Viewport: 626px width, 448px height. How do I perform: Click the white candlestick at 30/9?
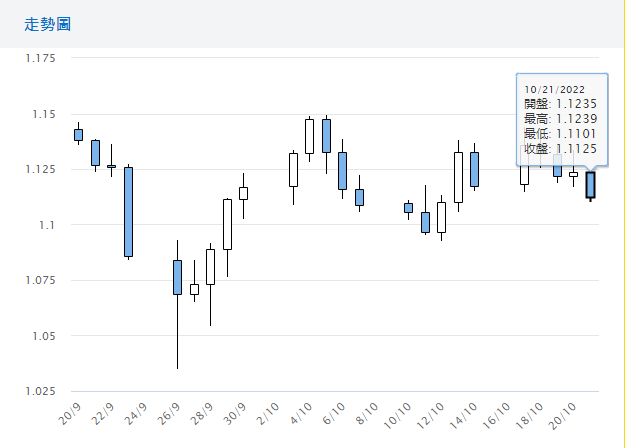tap(243, 193)
